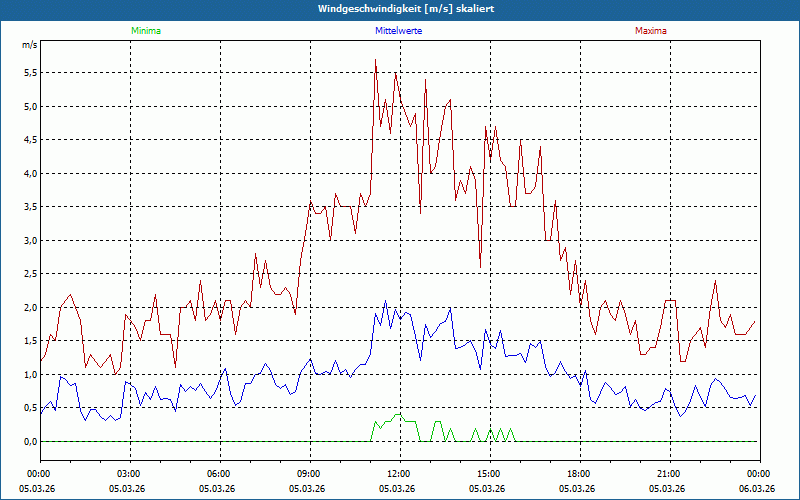This screenshot has height=500, width=800.
Task: Click the 2,0 y-axis value
Action: (x=31, y=308)
